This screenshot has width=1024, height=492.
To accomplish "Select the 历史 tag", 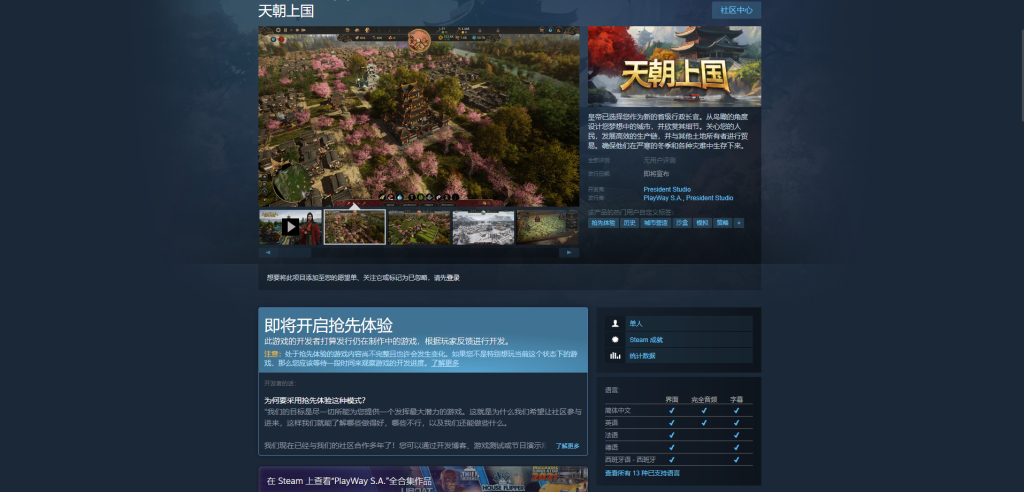I will 629,223.
